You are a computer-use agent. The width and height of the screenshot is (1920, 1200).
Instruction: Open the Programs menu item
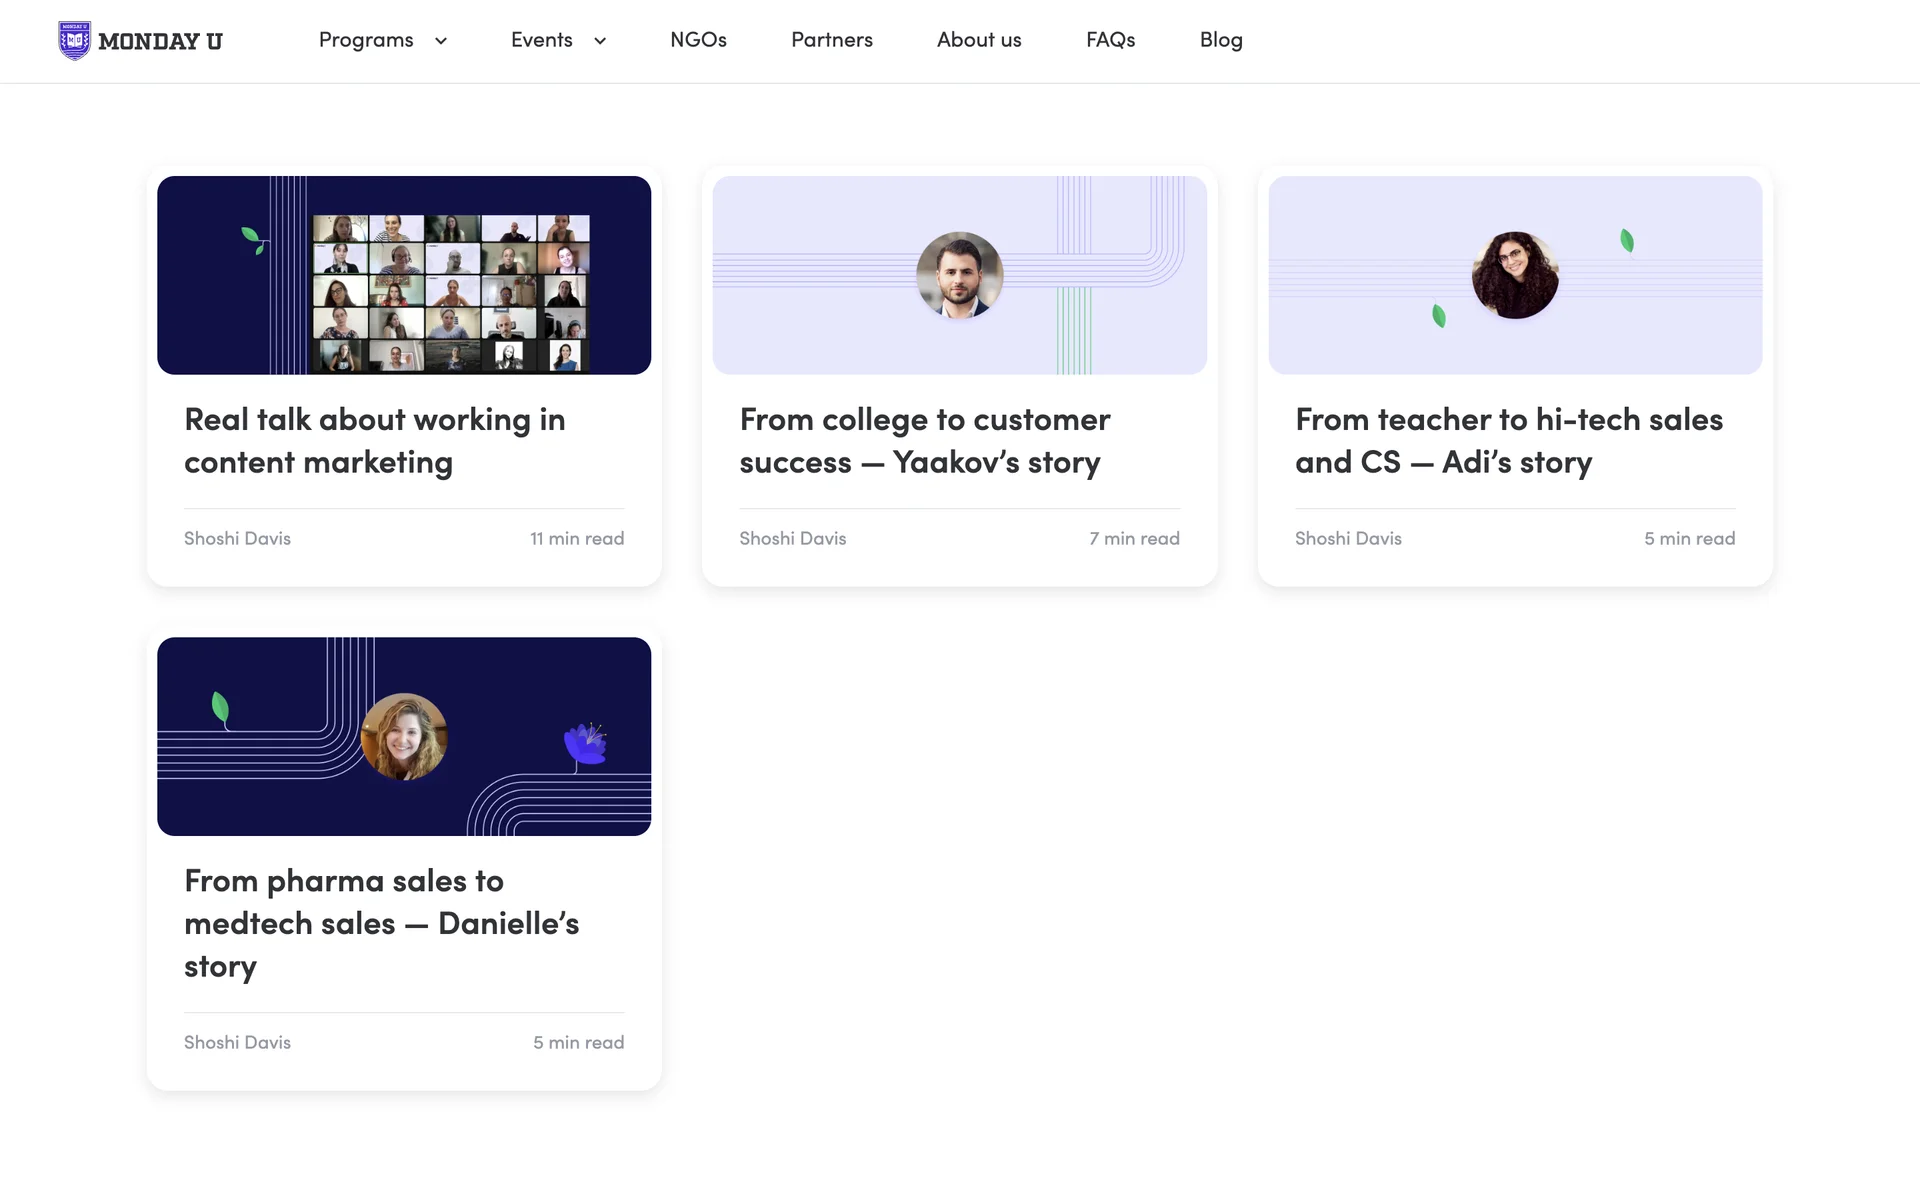coord(366,40)
